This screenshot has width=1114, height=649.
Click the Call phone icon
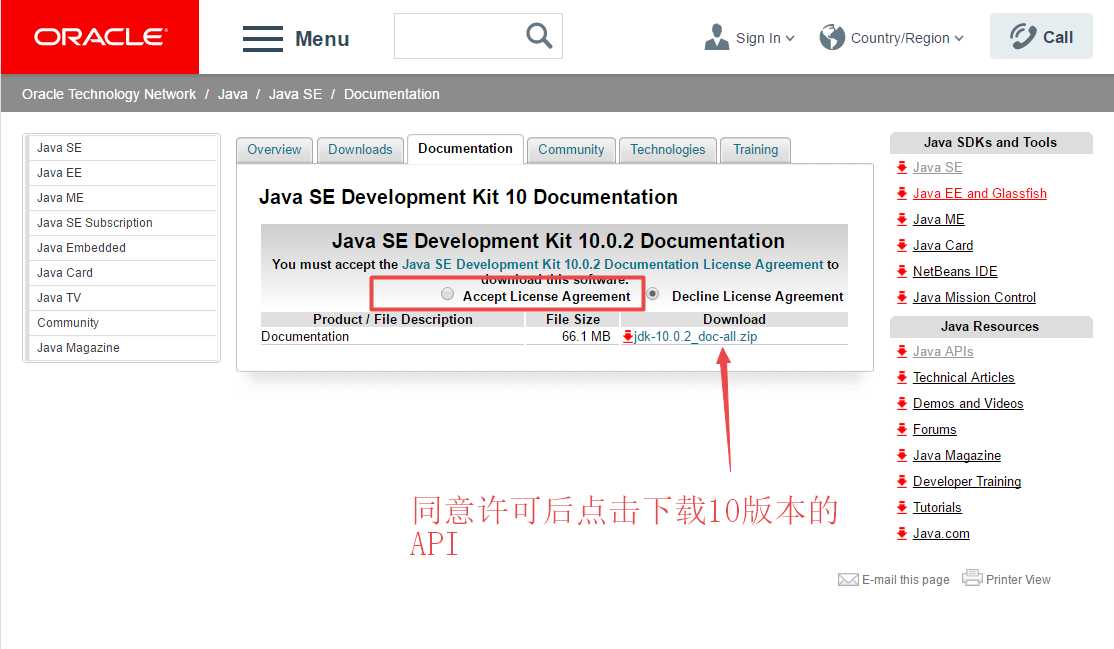click(x=1023, y=36)
